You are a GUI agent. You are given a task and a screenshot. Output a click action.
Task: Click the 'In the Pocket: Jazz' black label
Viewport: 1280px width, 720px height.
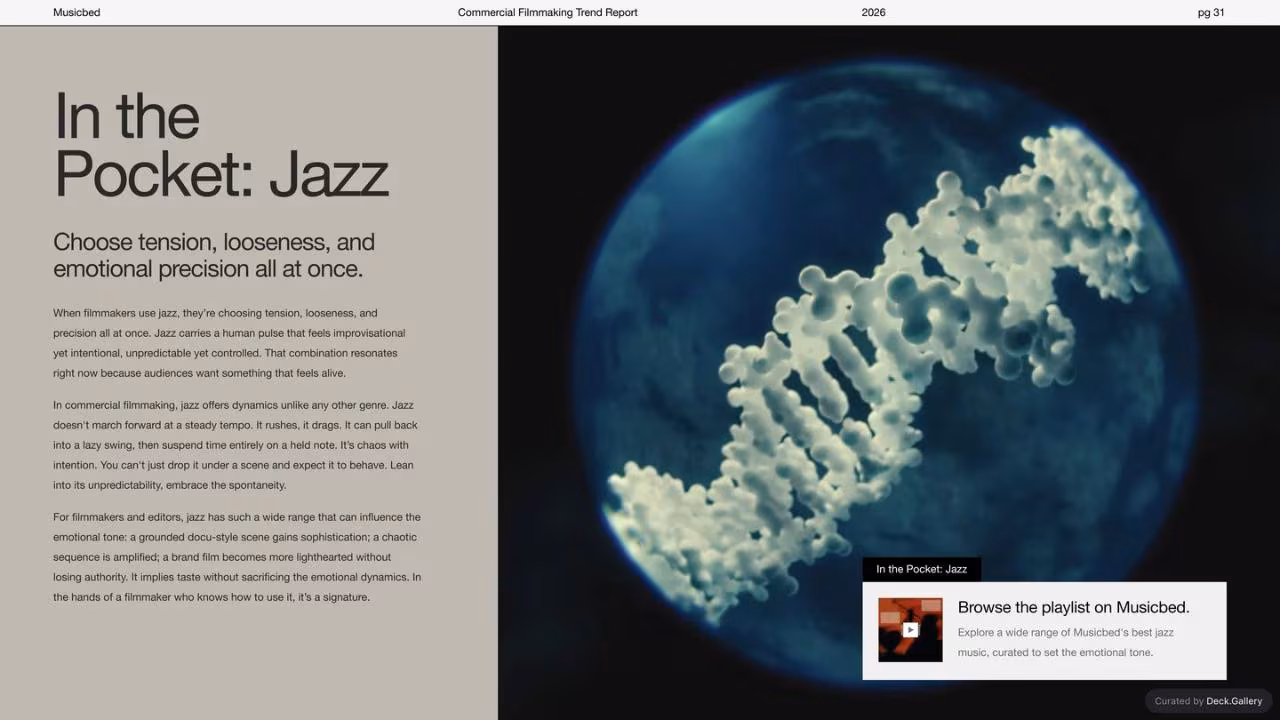pos(921,569)
